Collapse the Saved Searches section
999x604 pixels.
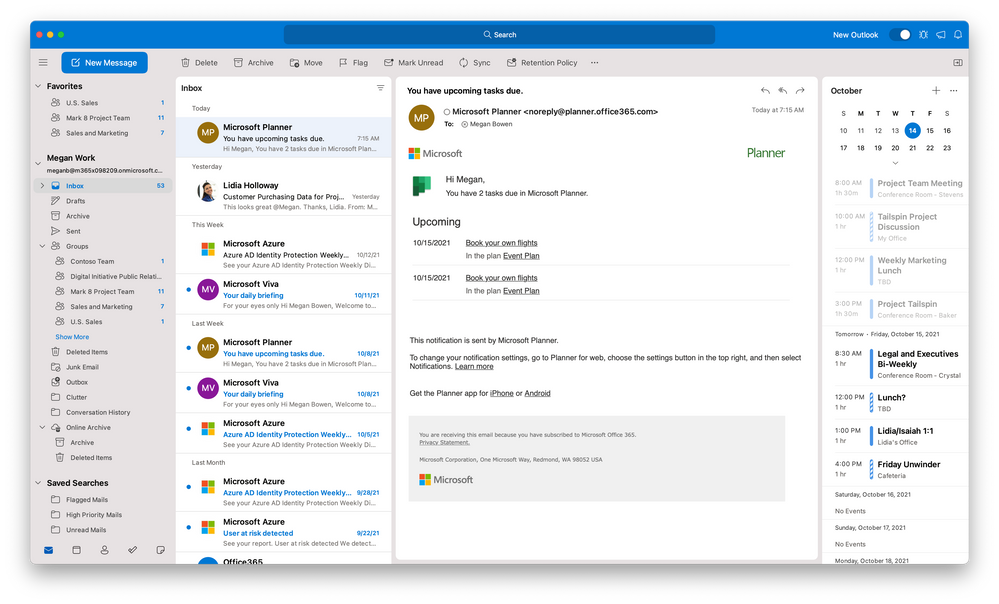click(x=40, y=484)
